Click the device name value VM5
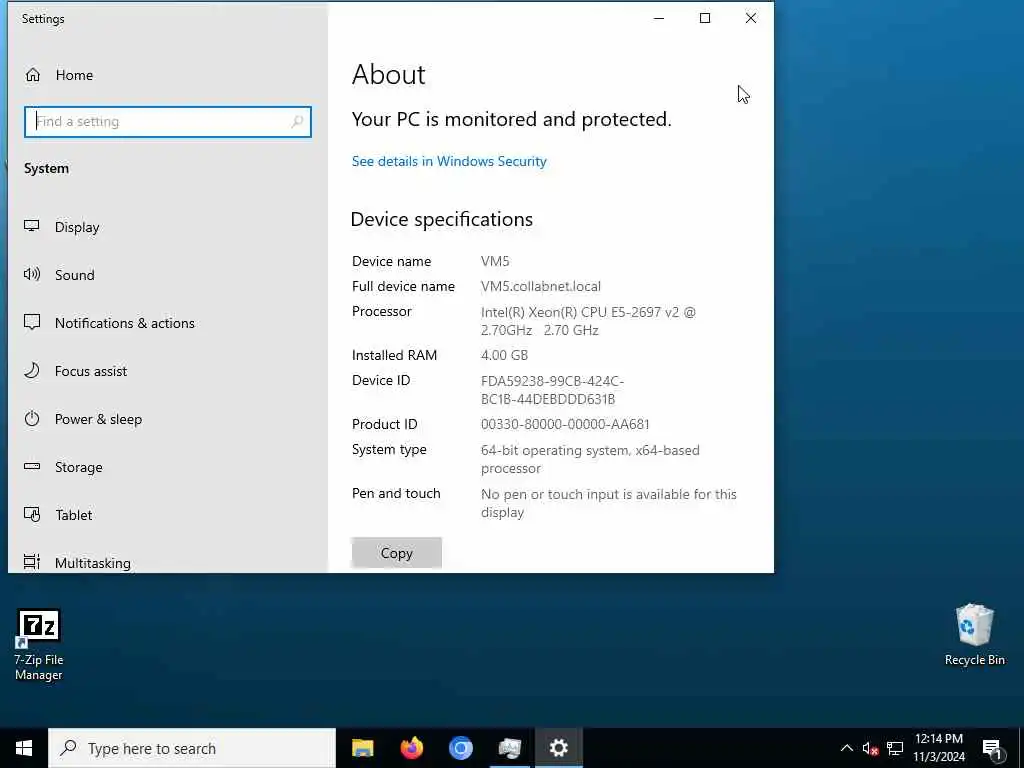This screenshot has height=768, width=1024. tap(495, 261)
